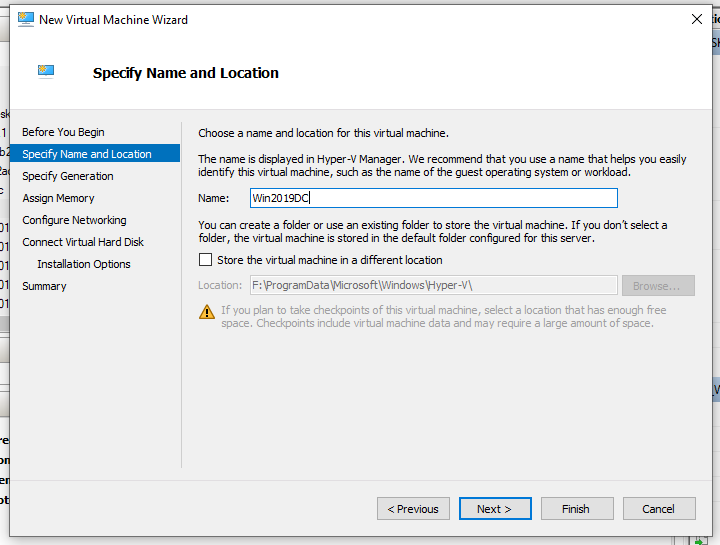Open the Installation Options step
720x545 pixels.
[84, 264]
